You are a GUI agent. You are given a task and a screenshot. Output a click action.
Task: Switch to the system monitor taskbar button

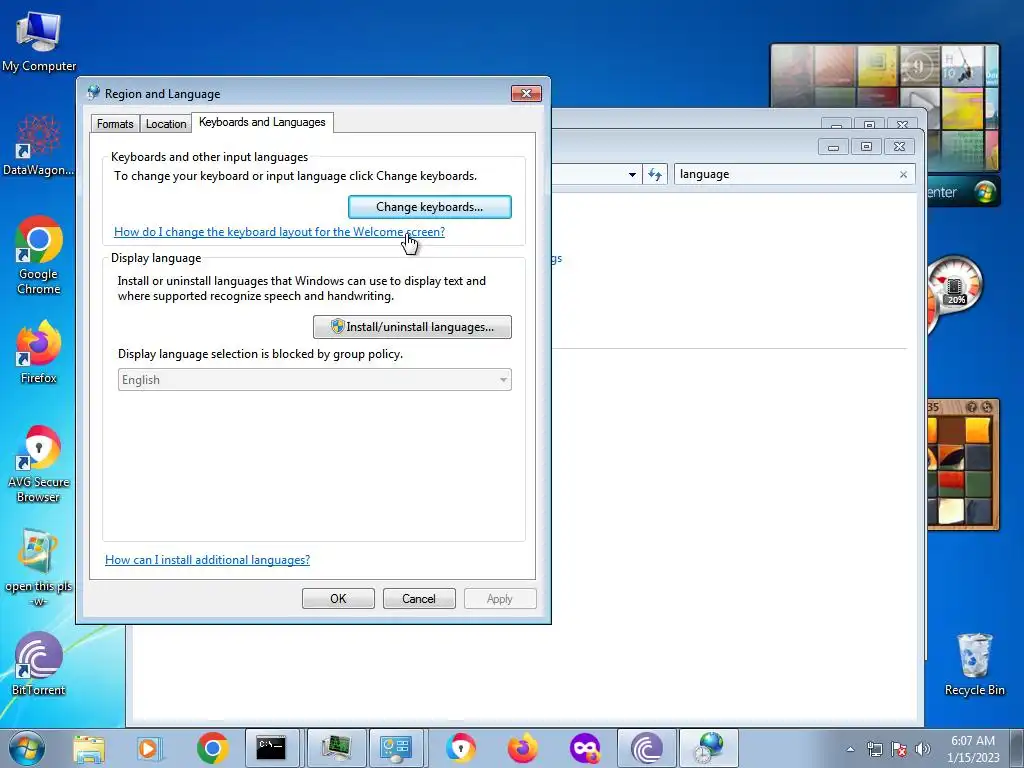pos(335,748)
